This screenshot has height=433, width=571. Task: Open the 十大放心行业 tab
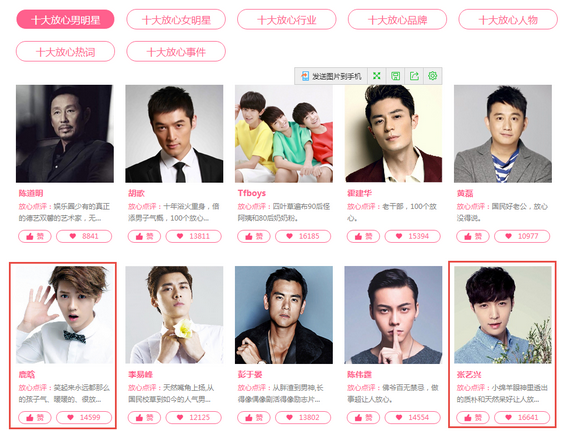click(x=287, y=20)
